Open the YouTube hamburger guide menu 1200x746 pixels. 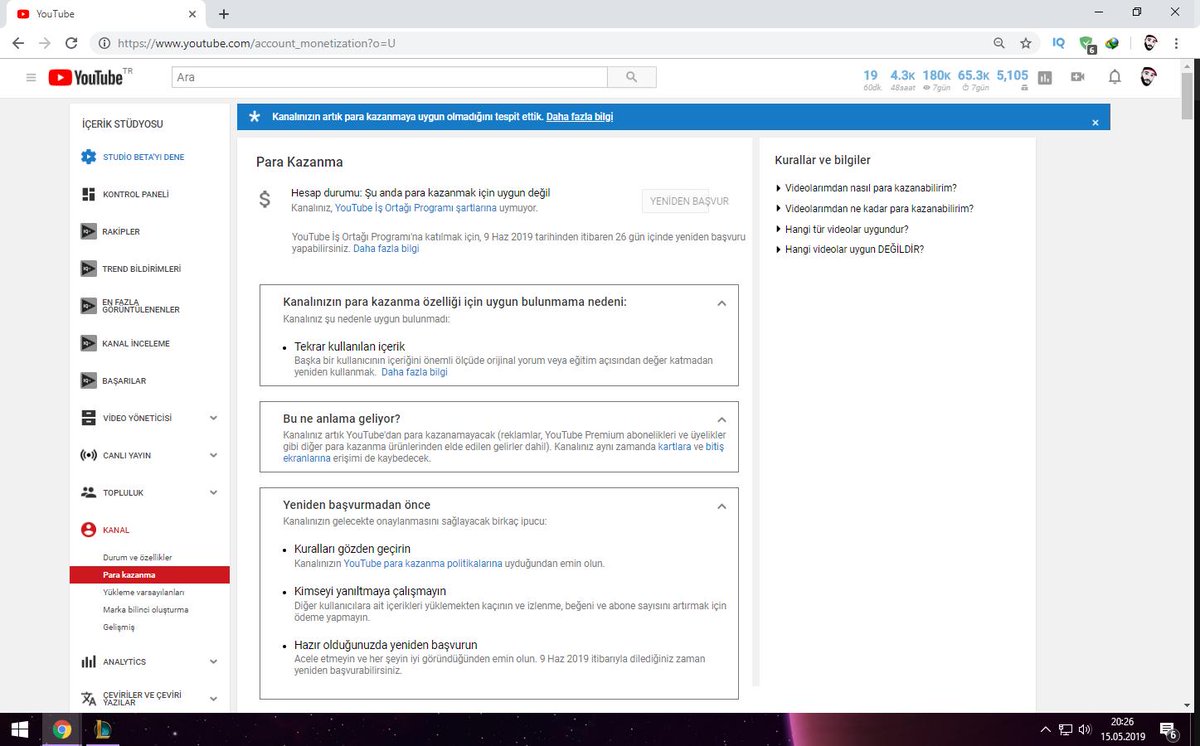31,77
